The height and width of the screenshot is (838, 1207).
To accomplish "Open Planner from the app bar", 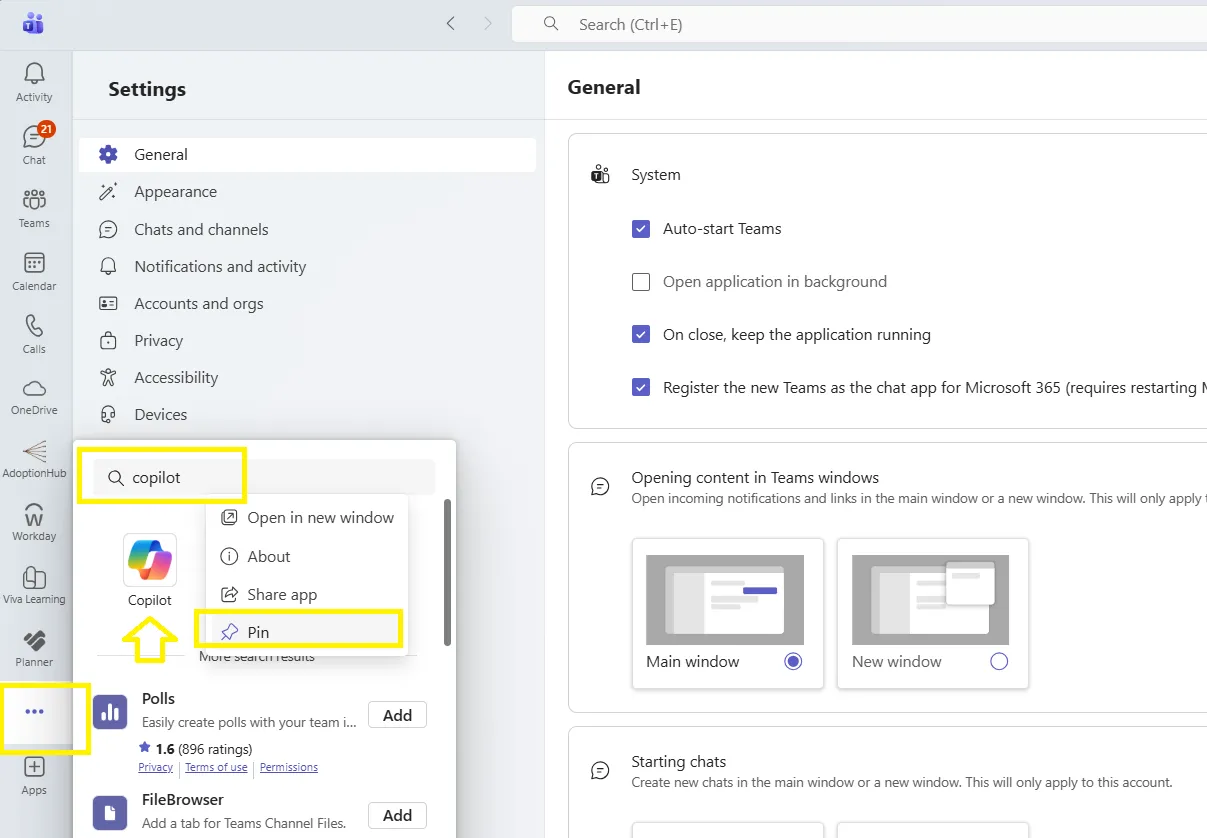I will (x=34, y=647).
